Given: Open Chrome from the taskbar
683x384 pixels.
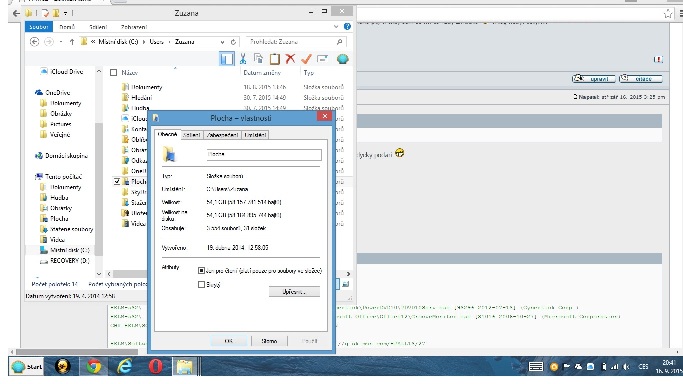Looking at the screenshot, I should pos(93,367).
